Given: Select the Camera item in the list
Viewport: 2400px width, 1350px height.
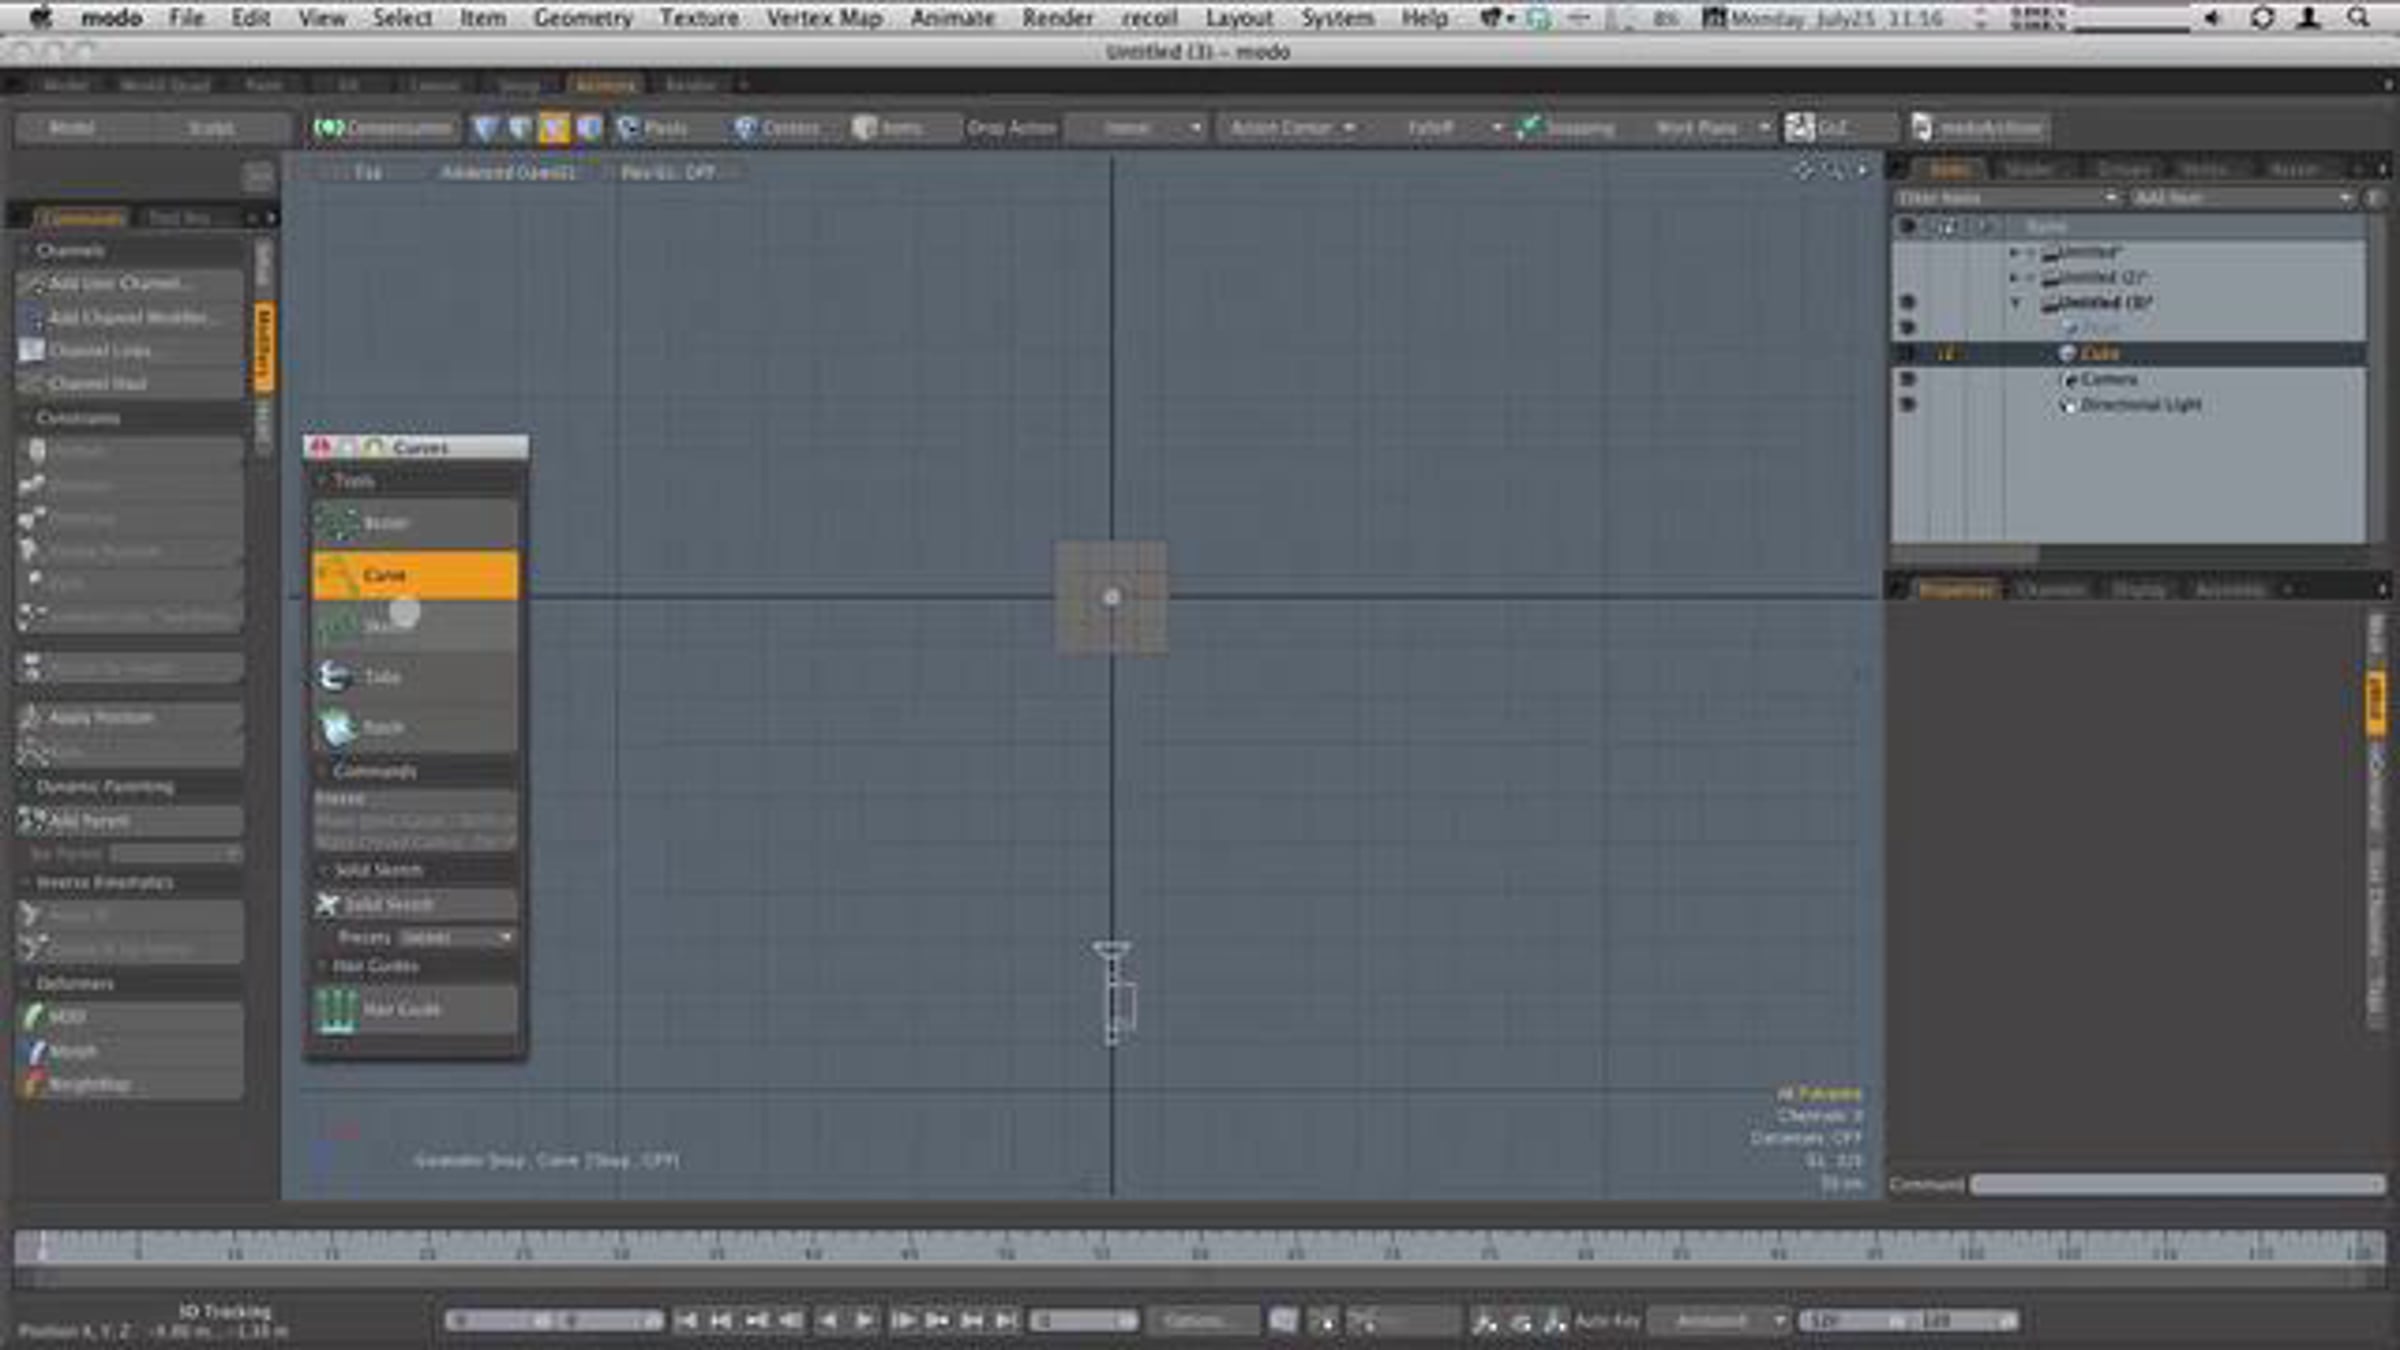Looking at the screenshot, I should [2108, 379].
